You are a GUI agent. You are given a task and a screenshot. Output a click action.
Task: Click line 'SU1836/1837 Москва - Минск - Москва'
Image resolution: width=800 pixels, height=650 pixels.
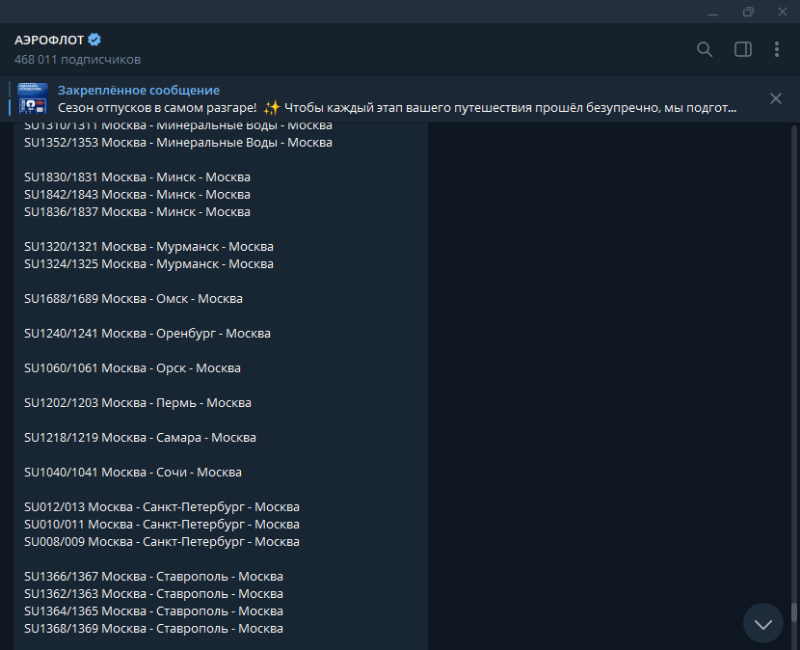point(137,212)
